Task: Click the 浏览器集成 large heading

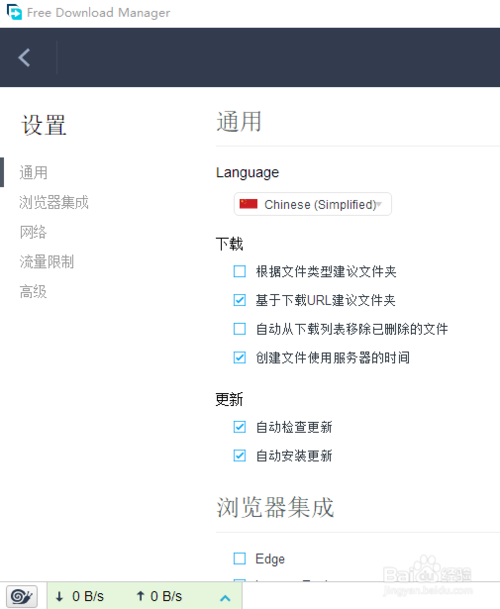Action: coord(275,507)
